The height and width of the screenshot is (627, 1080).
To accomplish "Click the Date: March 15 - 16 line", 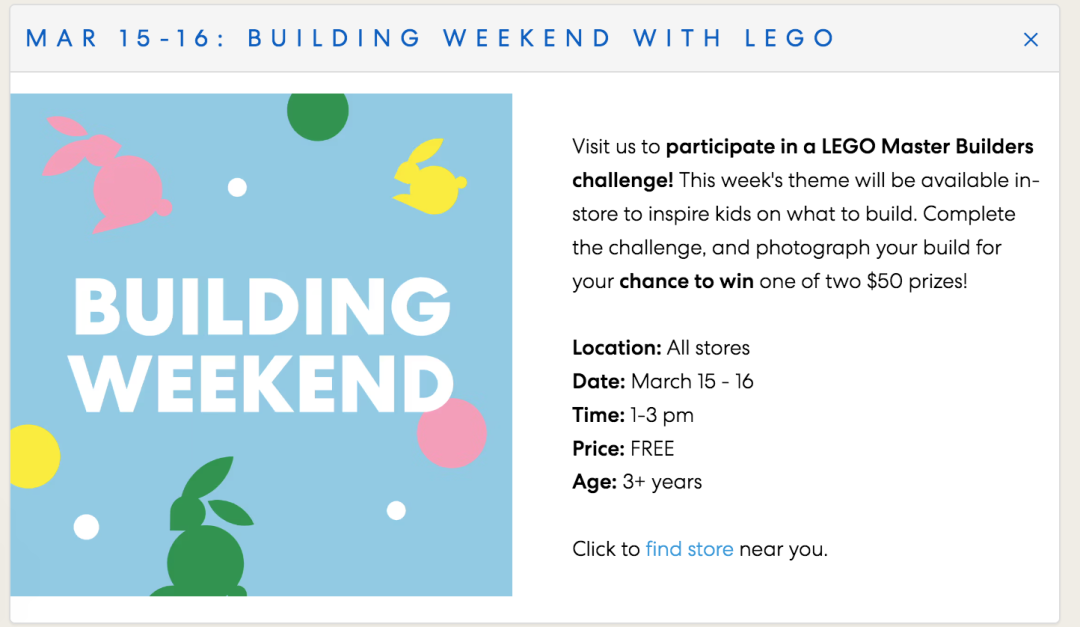I will click(663, 382).
